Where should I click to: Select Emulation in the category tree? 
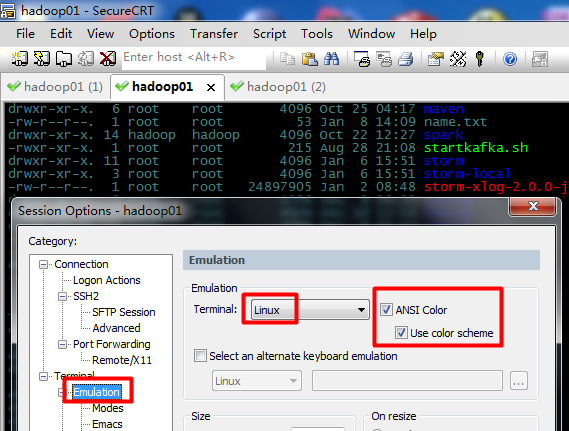click(97, 392)
